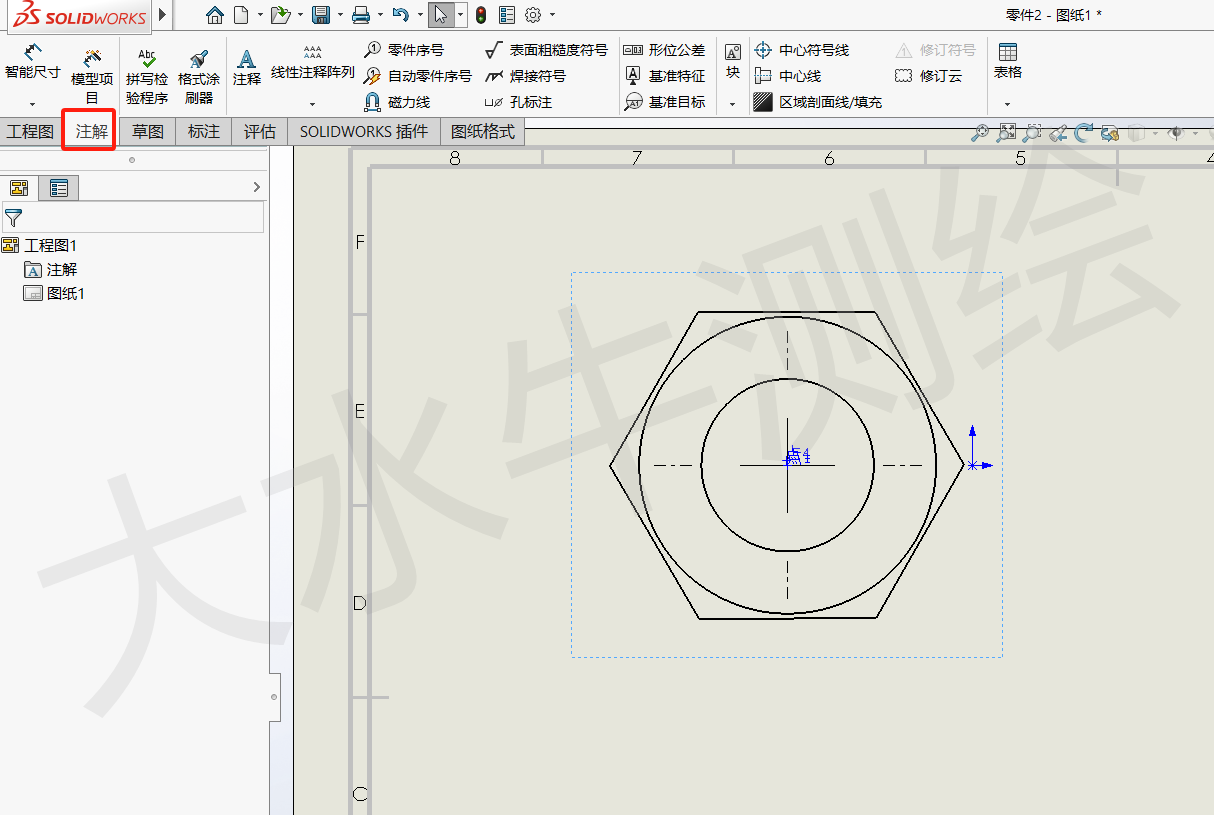Open the dropdown arrow next to Open

(299, 15)
